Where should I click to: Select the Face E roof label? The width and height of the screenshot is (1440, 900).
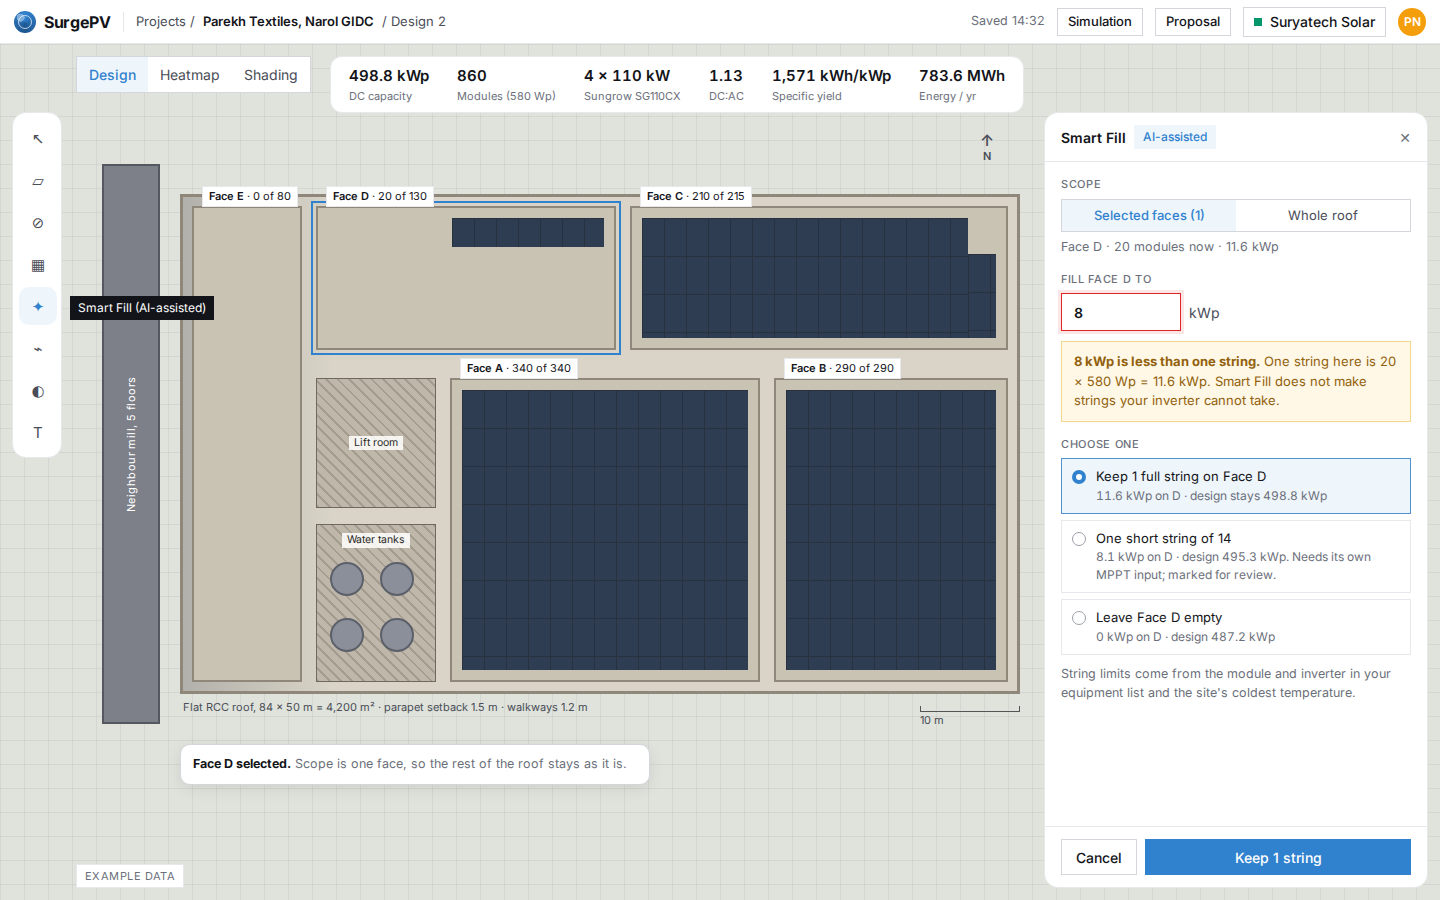tap(250, 197)
